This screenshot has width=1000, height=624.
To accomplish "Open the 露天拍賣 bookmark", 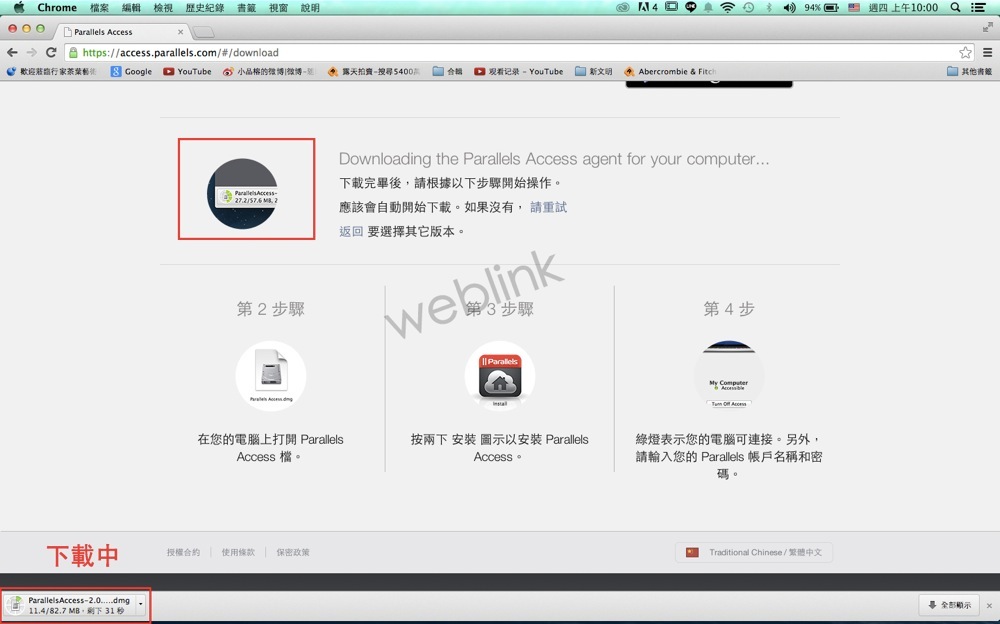I will [374, 71].
